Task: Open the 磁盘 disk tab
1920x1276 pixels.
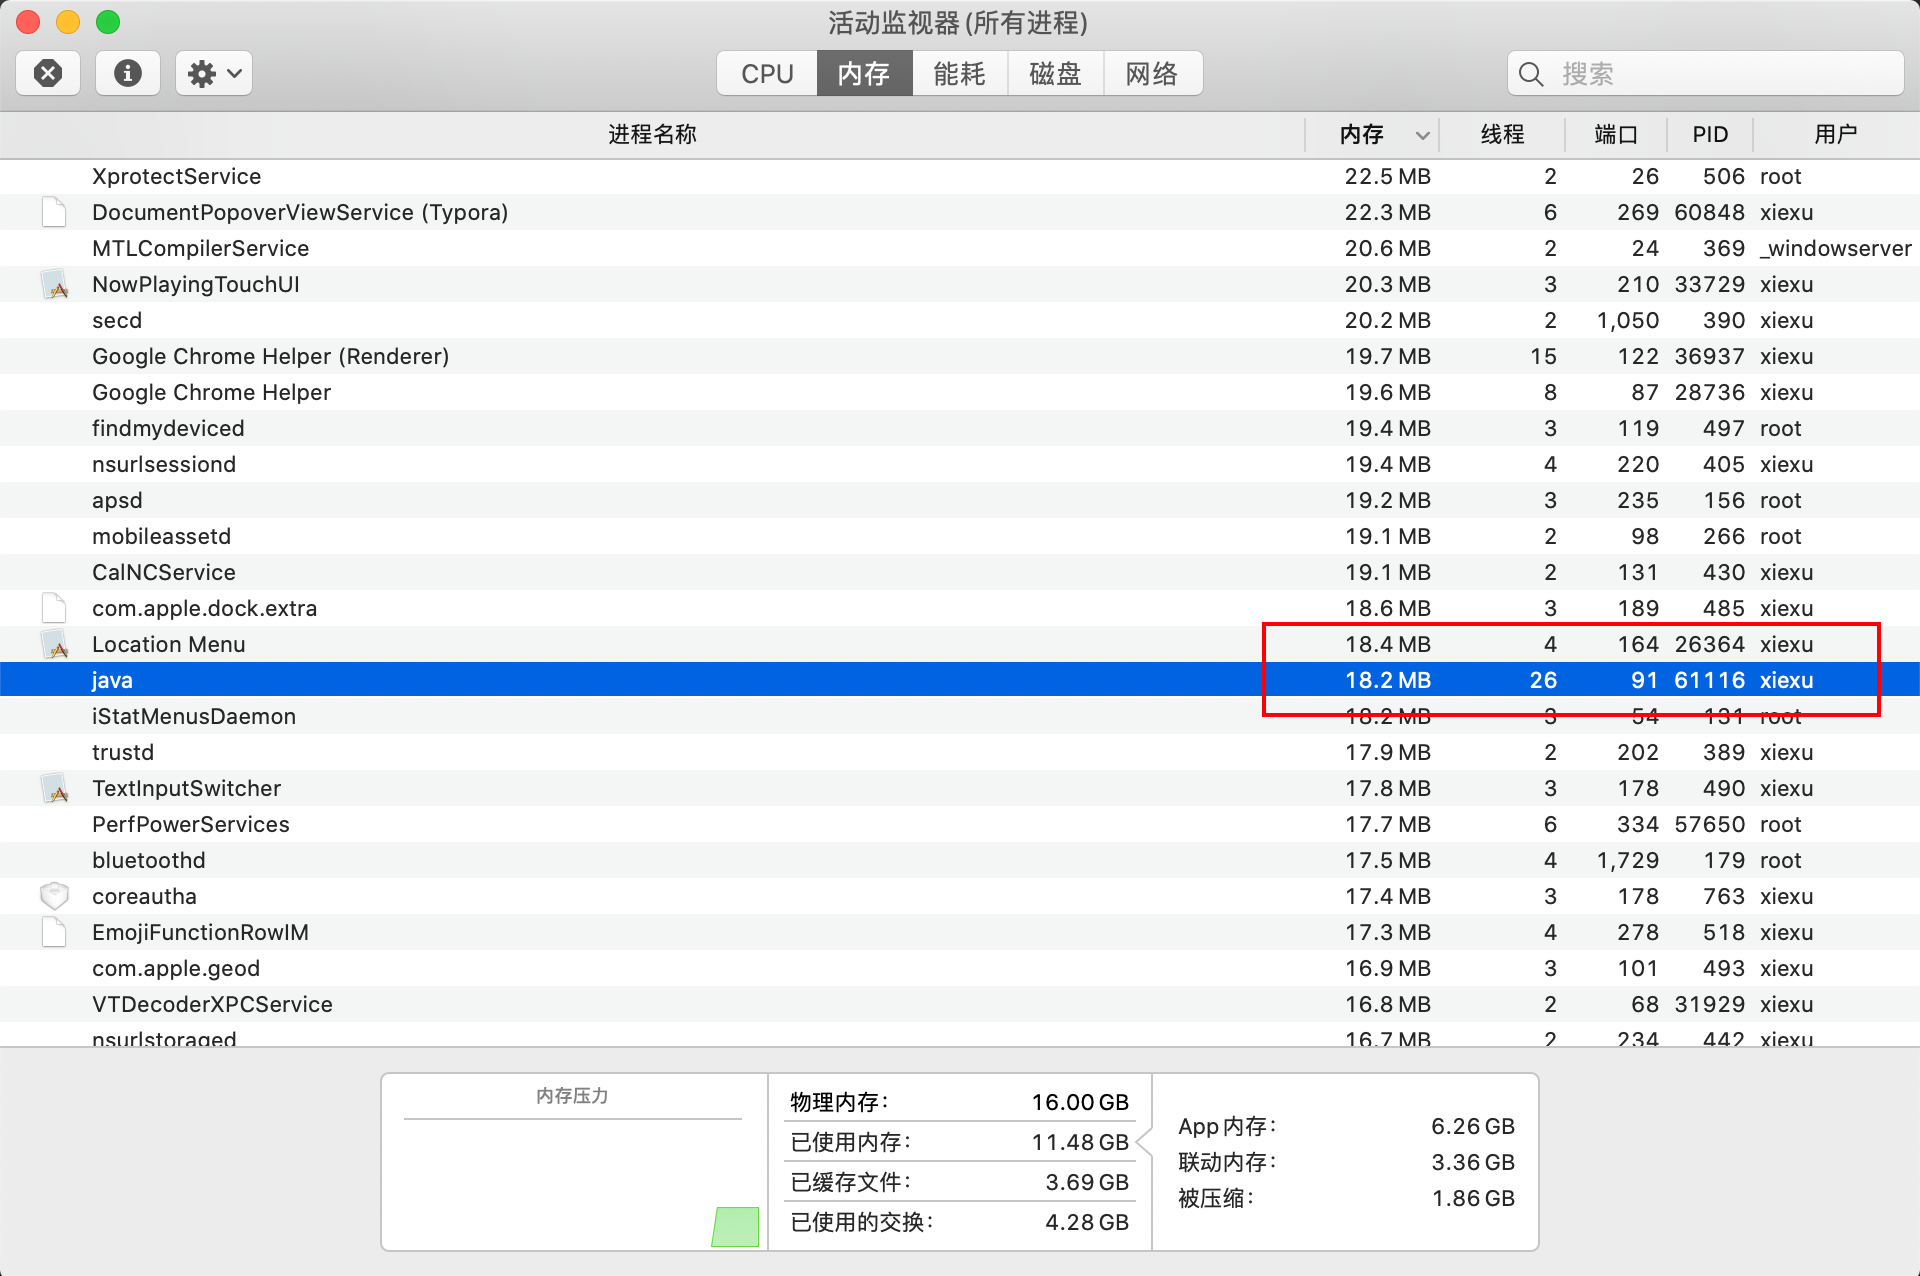Action: tap(1055, 74)
